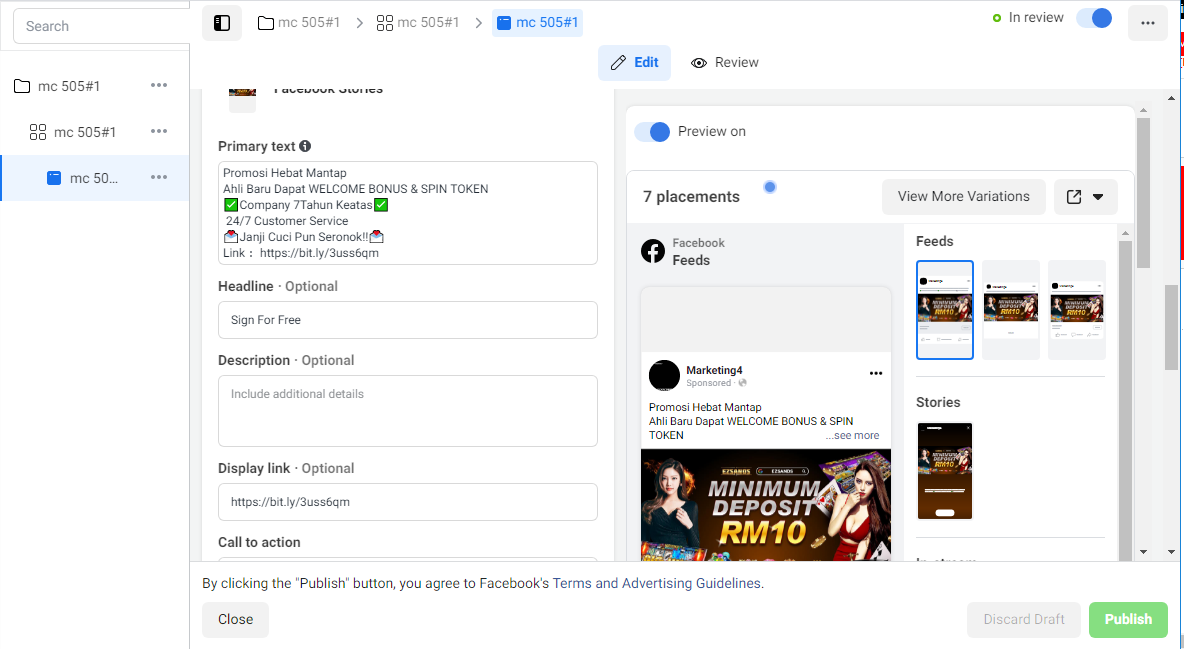Viewport: 1184px width, 649px height.
Task: Select the Stories placement thumbnail
Action: tap(945, 471)
